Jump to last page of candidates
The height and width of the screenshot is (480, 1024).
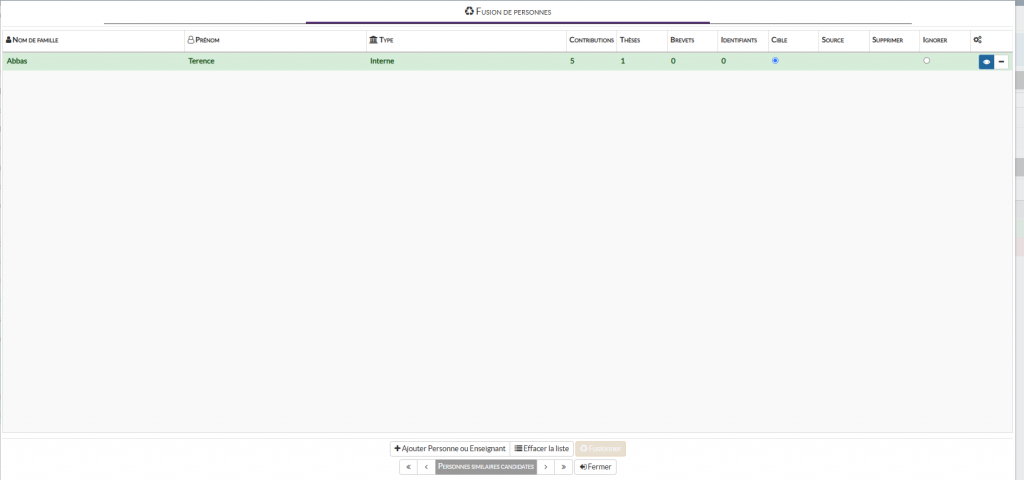(564, 467)
